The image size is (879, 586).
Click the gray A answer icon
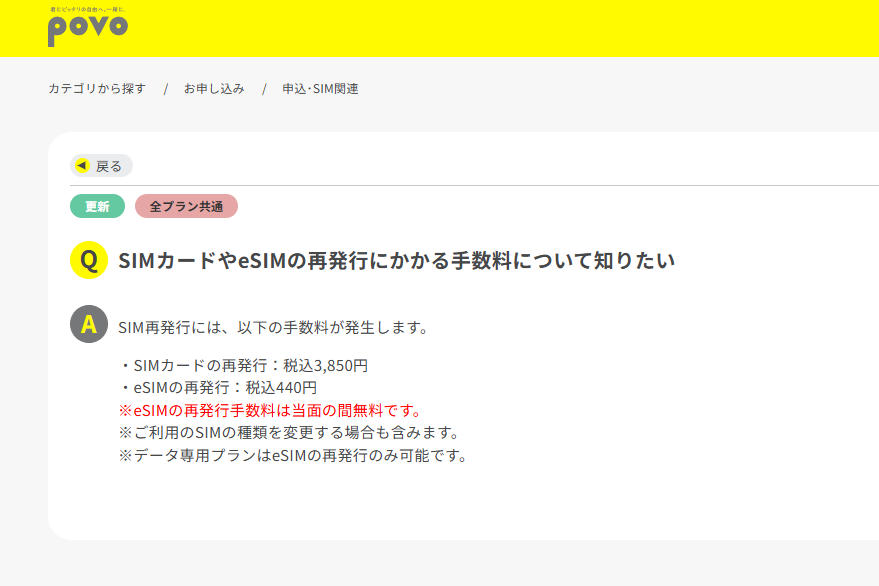pos(89,324)
